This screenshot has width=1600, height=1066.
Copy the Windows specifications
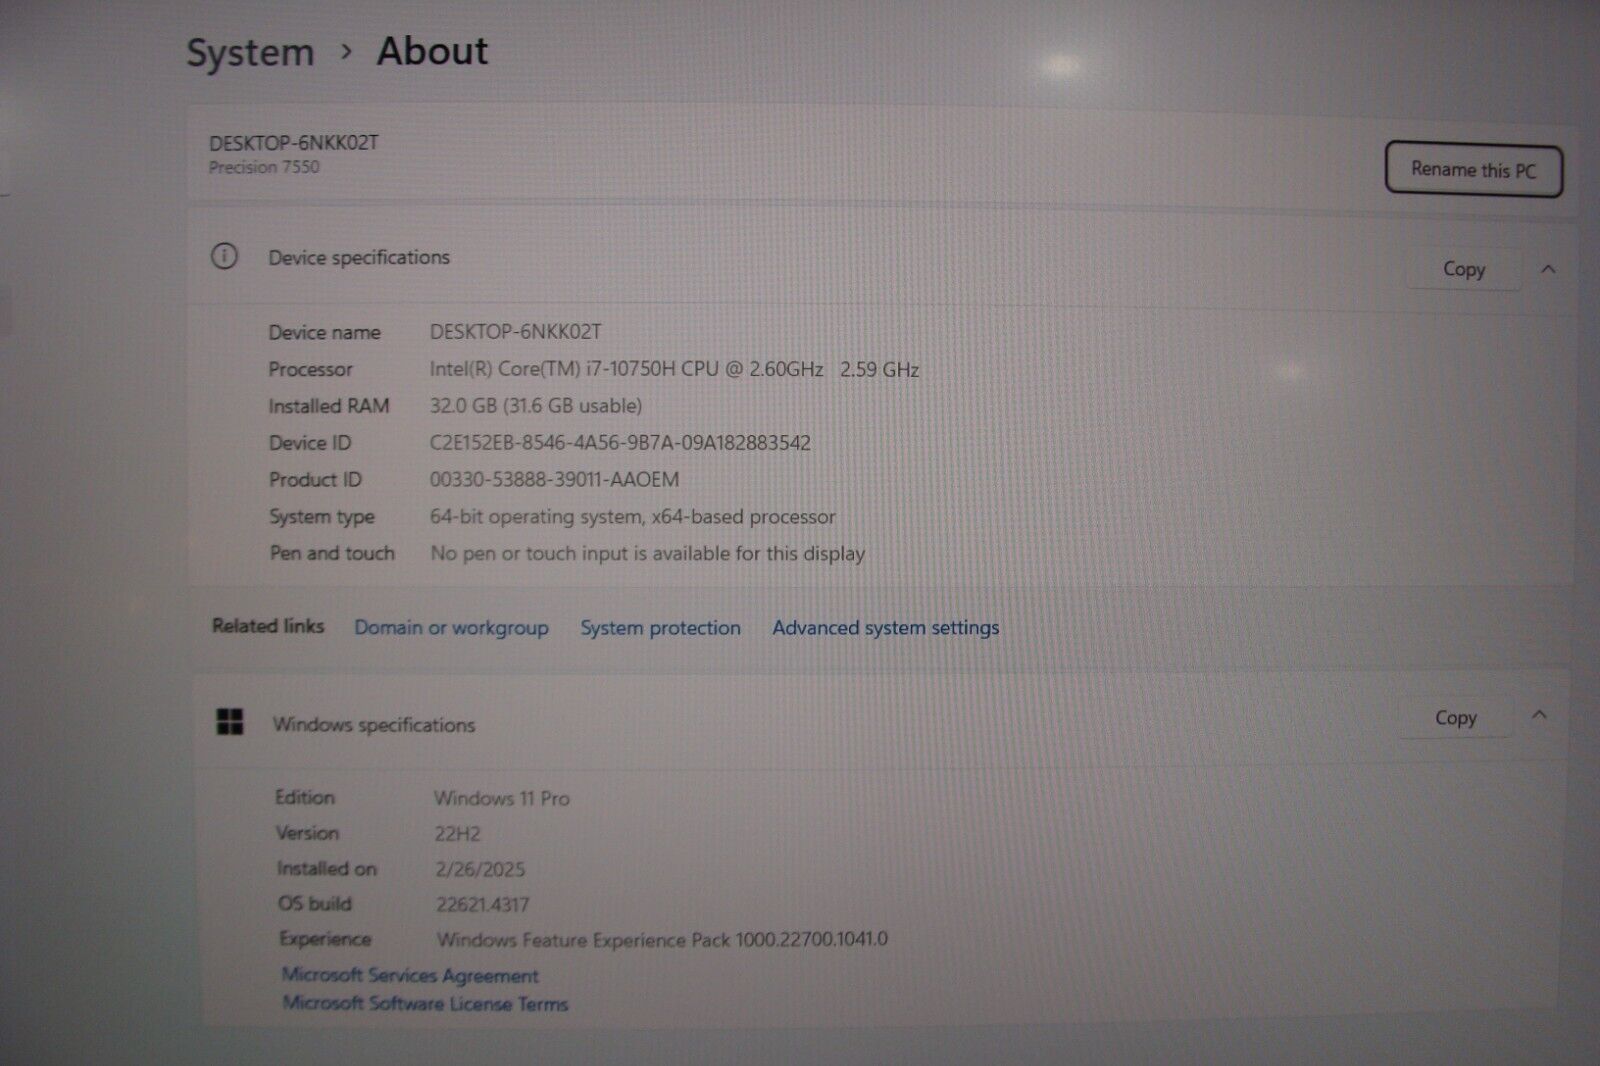click(x=1455, y=718)
